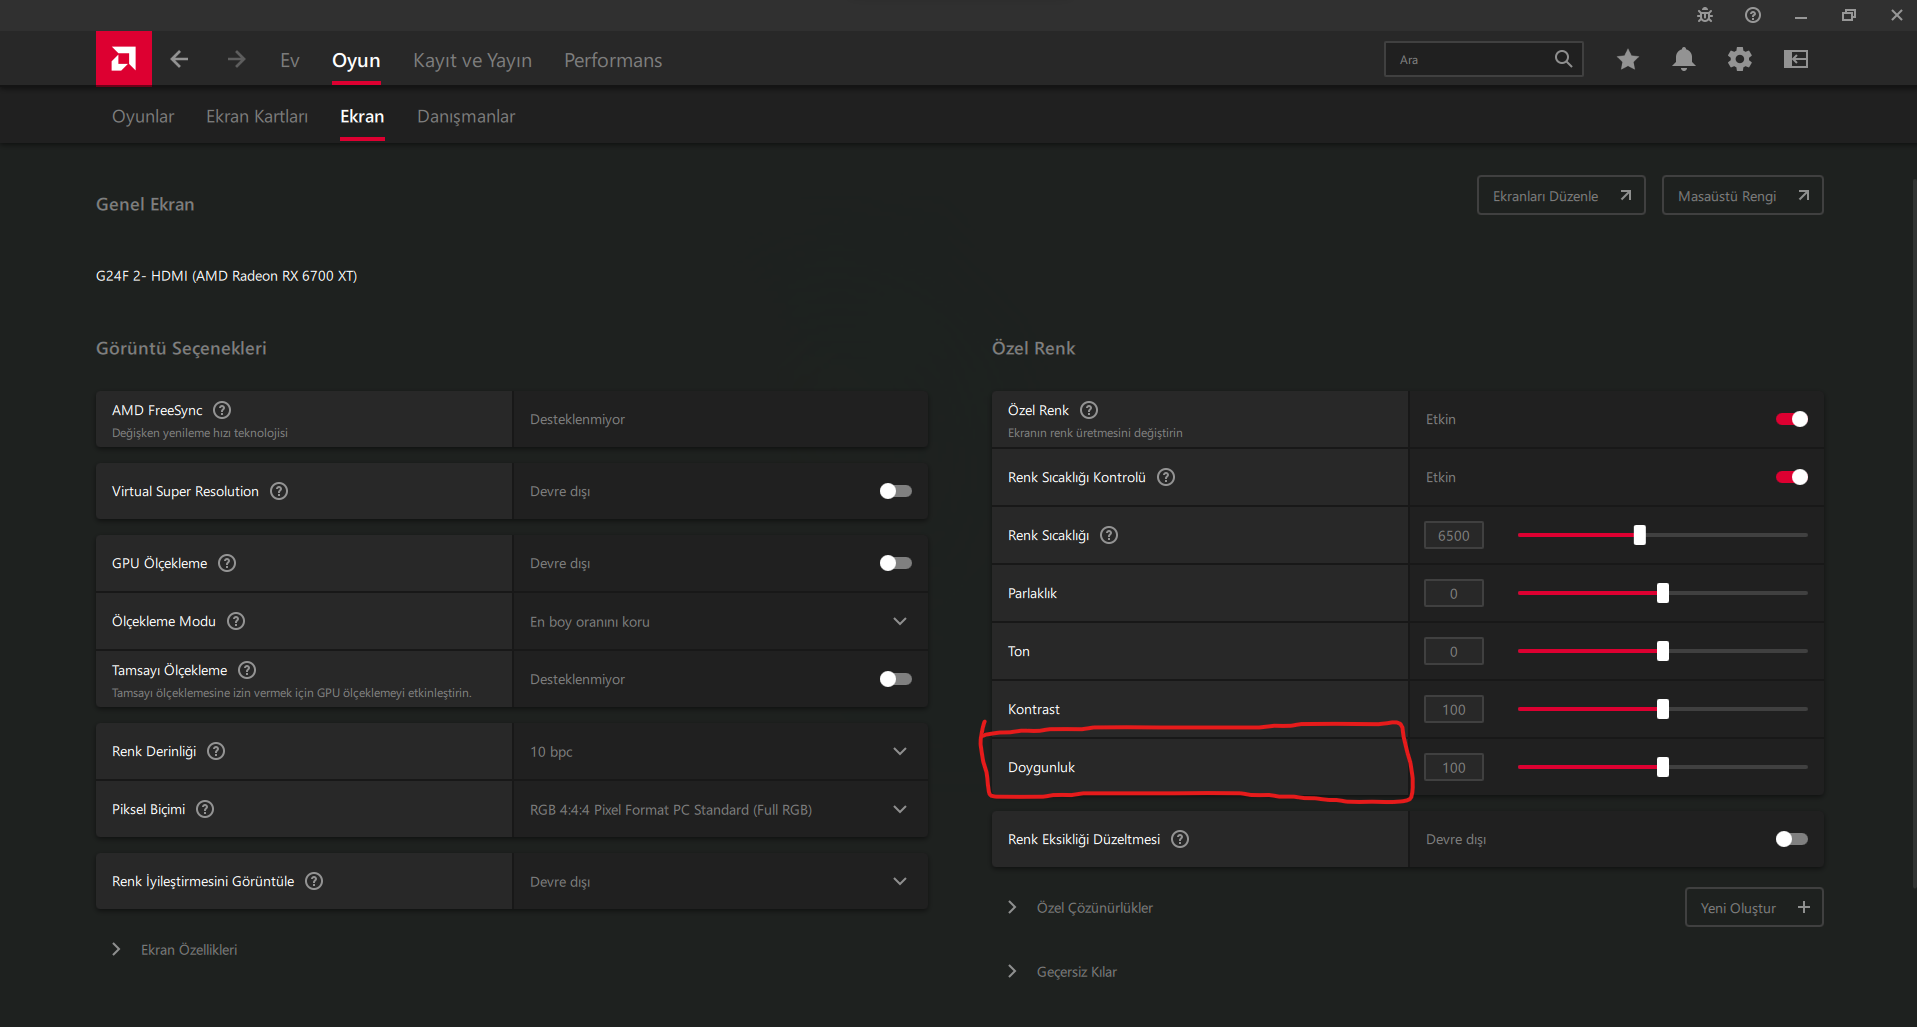This screenshot has width=1917, height=1027.
Task: Enable Virtual Super Resolution toggle
Action: pyautogui.click(x=895, y=491)
